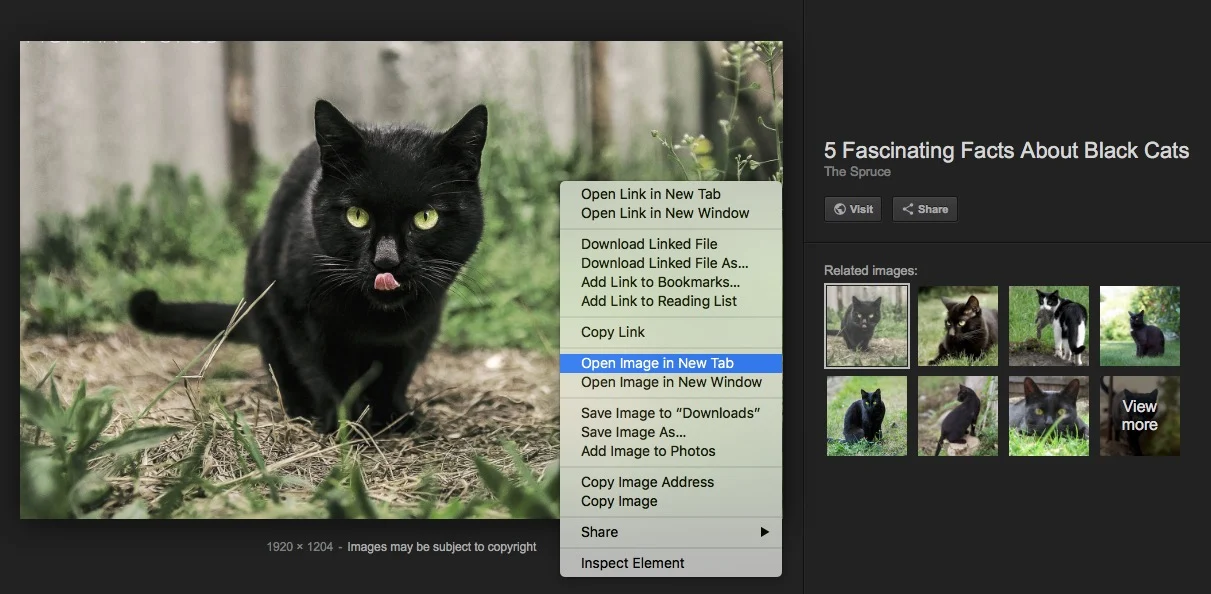This screenshot has height=594, width=1211.
Task: Click Copy Link in context menu
Action: pos(613,332)
